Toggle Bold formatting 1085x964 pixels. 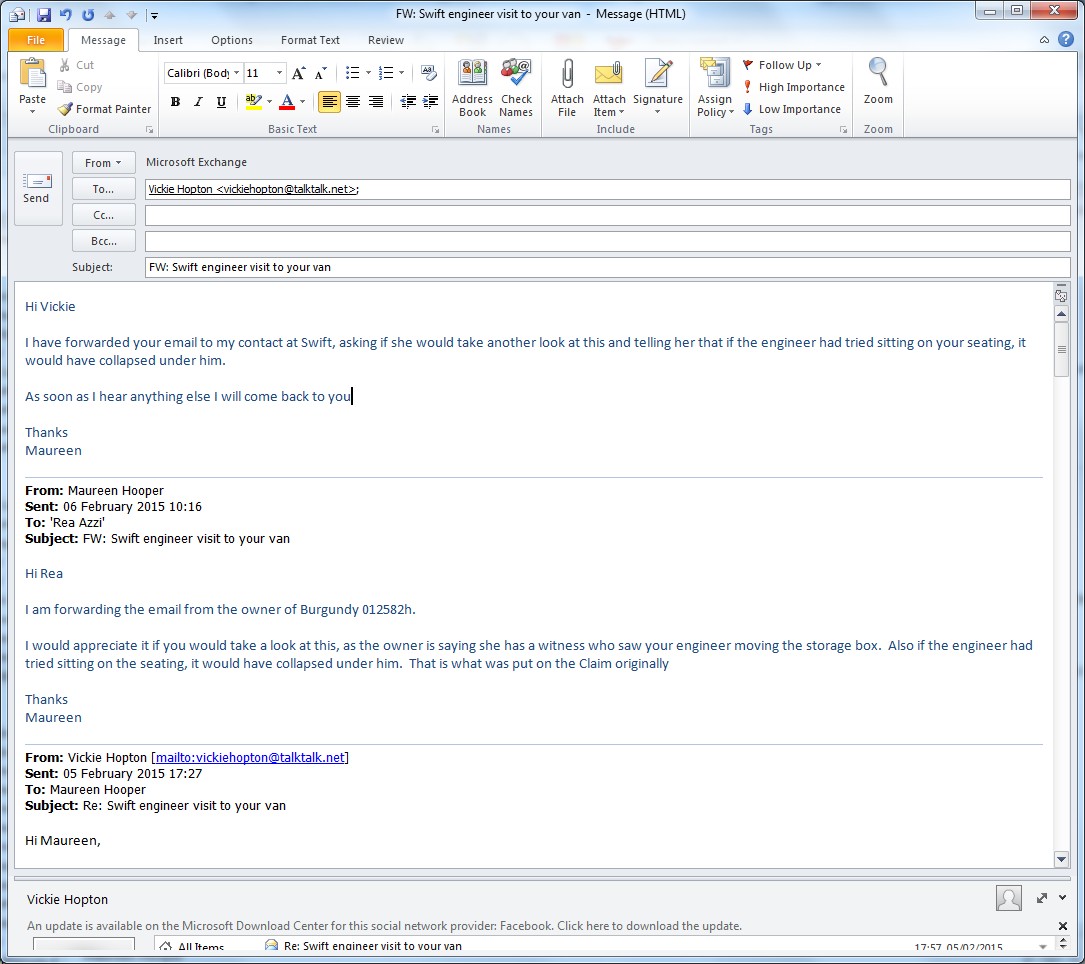pyautogui.click(x=176, y=102)
